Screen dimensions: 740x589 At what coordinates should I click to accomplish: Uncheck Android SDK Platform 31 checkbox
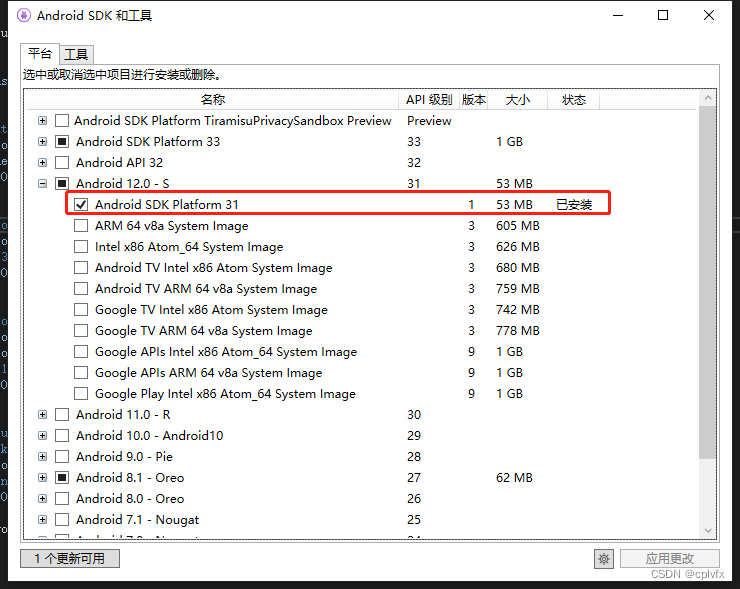coord(81,205)
